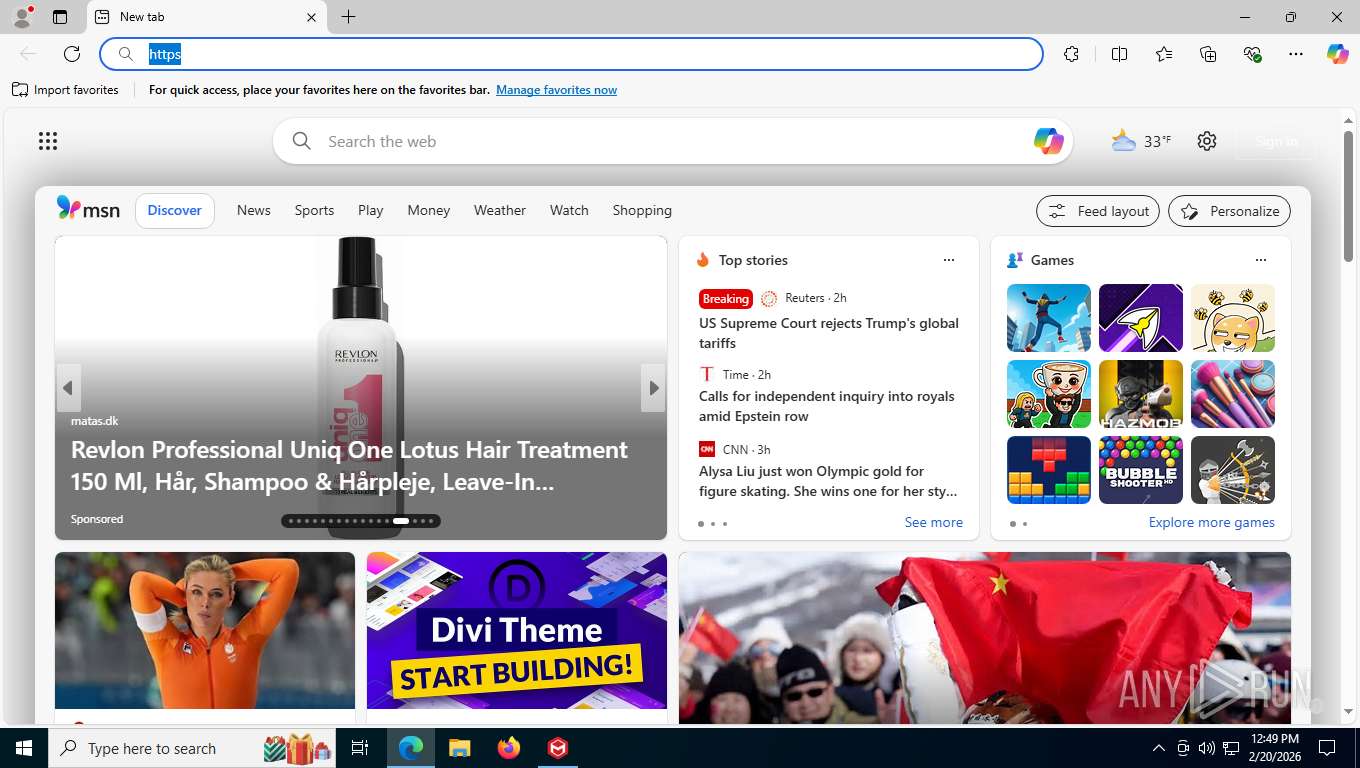Image resolution: width=1360 pixels, height=768 pixels.
Task: Open the royals Epstein inquiry story
Action: [827, 406]
